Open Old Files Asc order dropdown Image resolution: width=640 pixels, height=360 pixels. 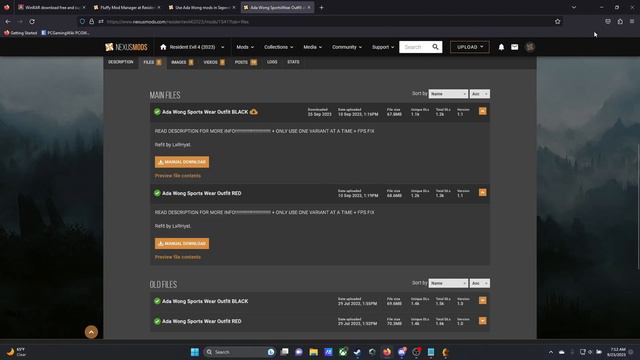(480, 283)
